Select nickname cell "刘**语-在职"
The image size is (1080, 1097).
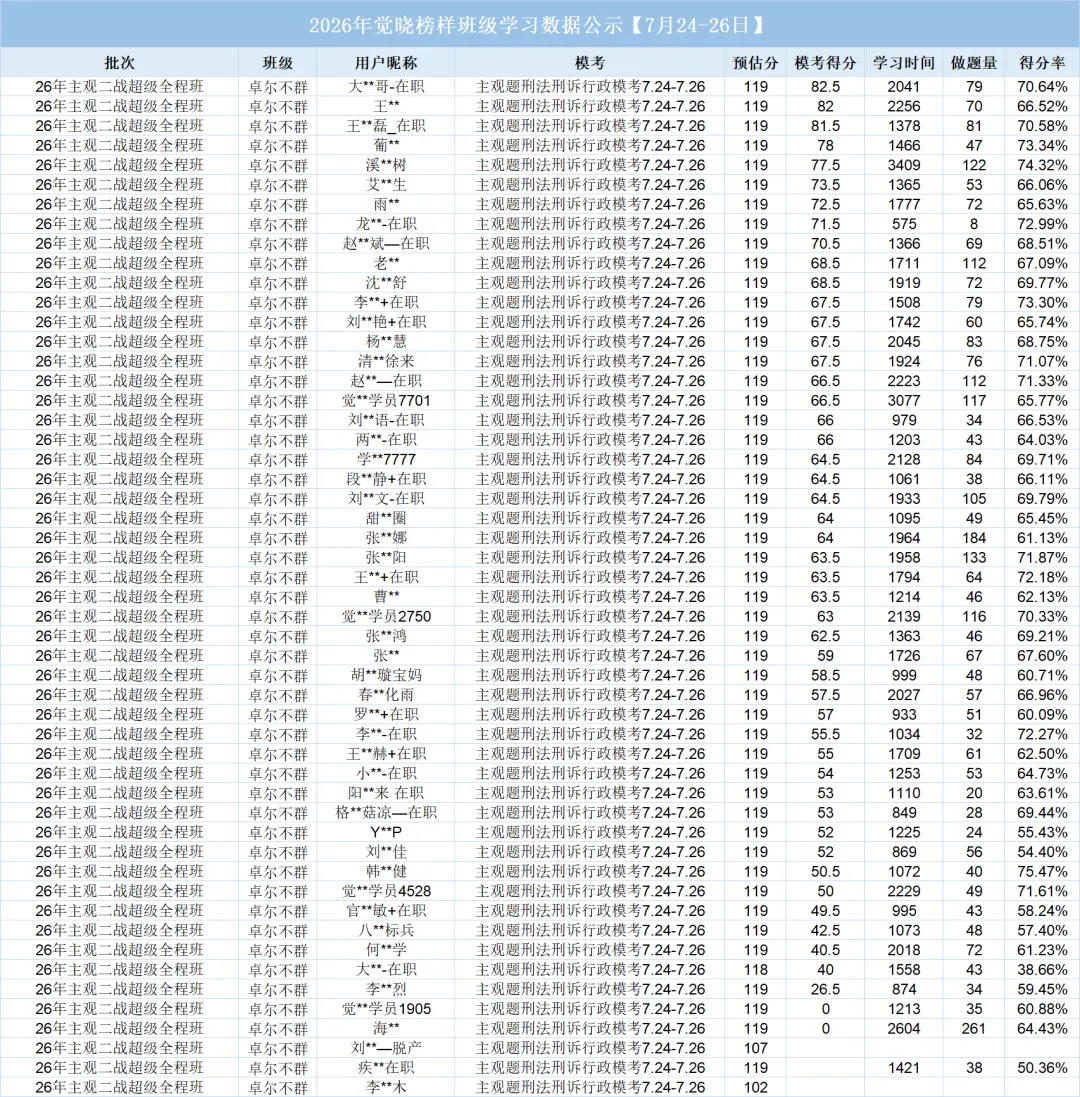(x=386, y=420)
